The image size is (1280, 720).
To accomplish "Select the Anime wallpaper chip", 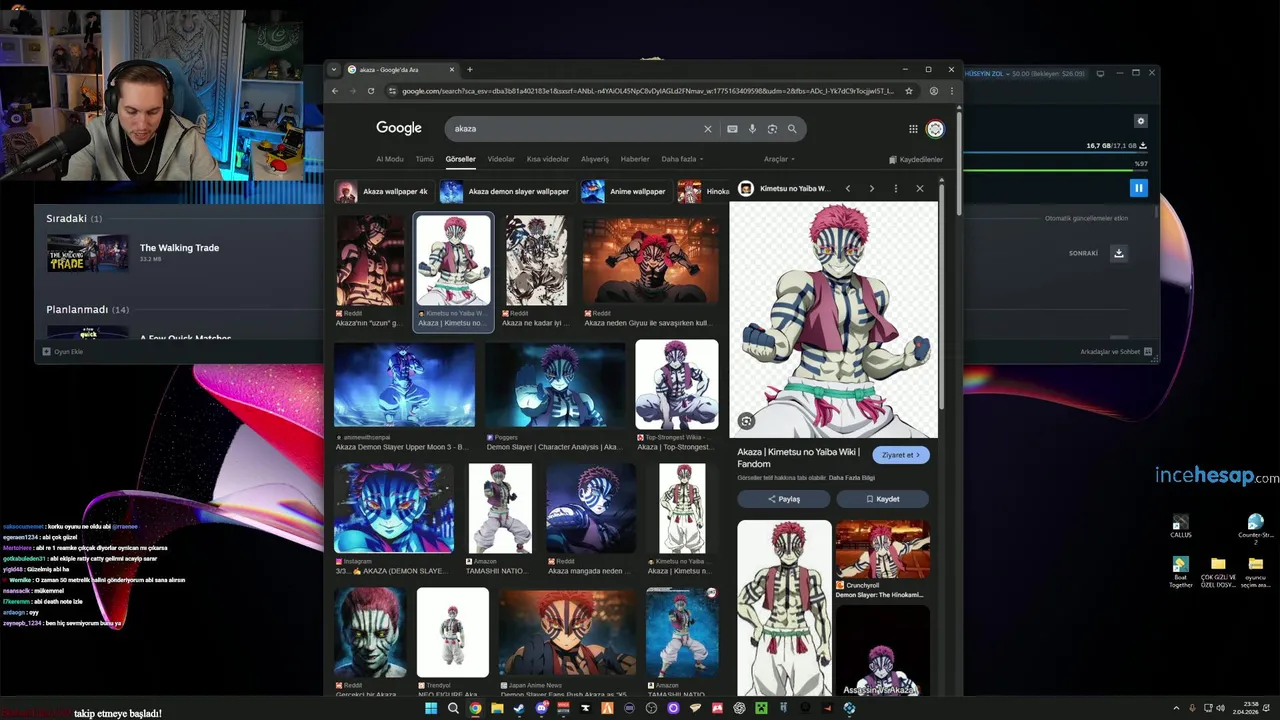I will (625, 191).
